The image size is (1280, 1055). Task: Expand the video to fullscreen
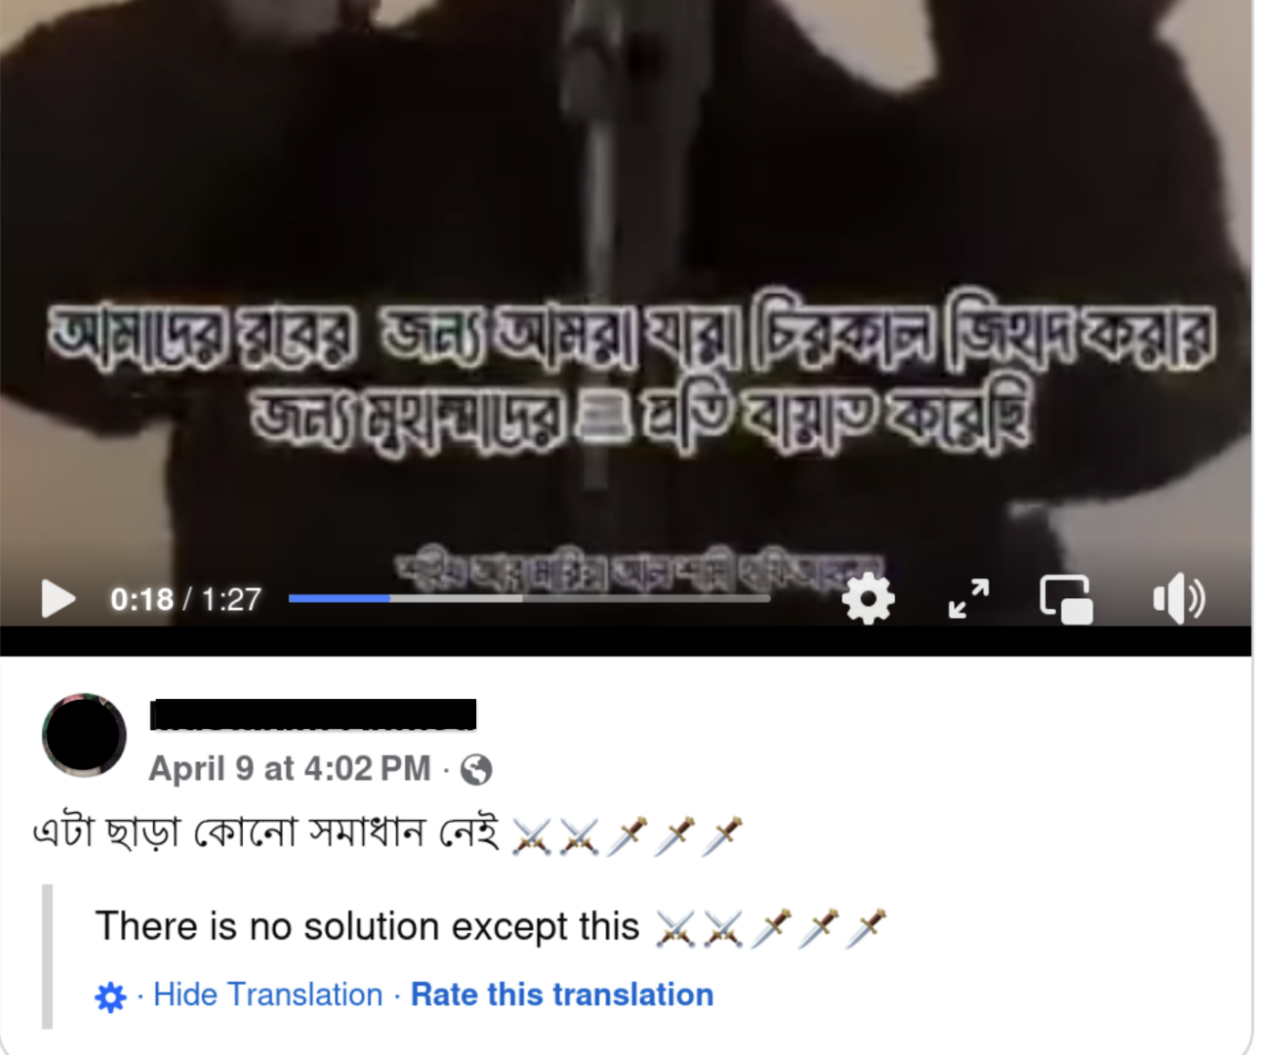coord(969,599)
